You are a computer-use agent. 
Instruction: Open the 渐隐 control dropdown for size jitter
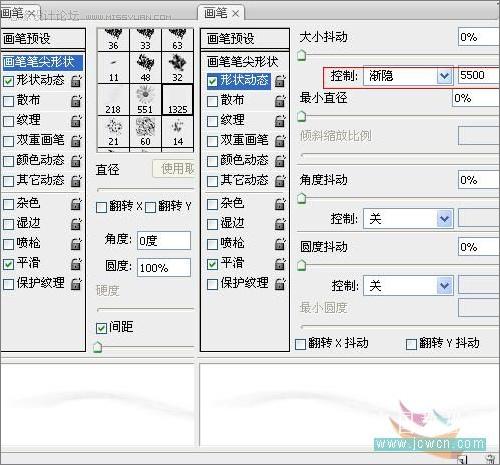point(408,76)
